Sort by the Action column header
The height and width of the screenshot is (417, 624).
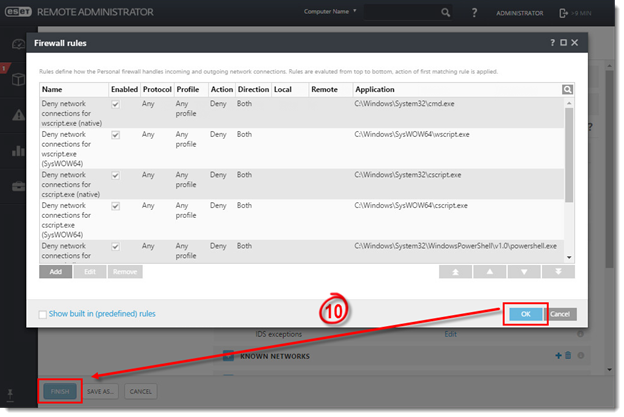(x=222, y=90)
